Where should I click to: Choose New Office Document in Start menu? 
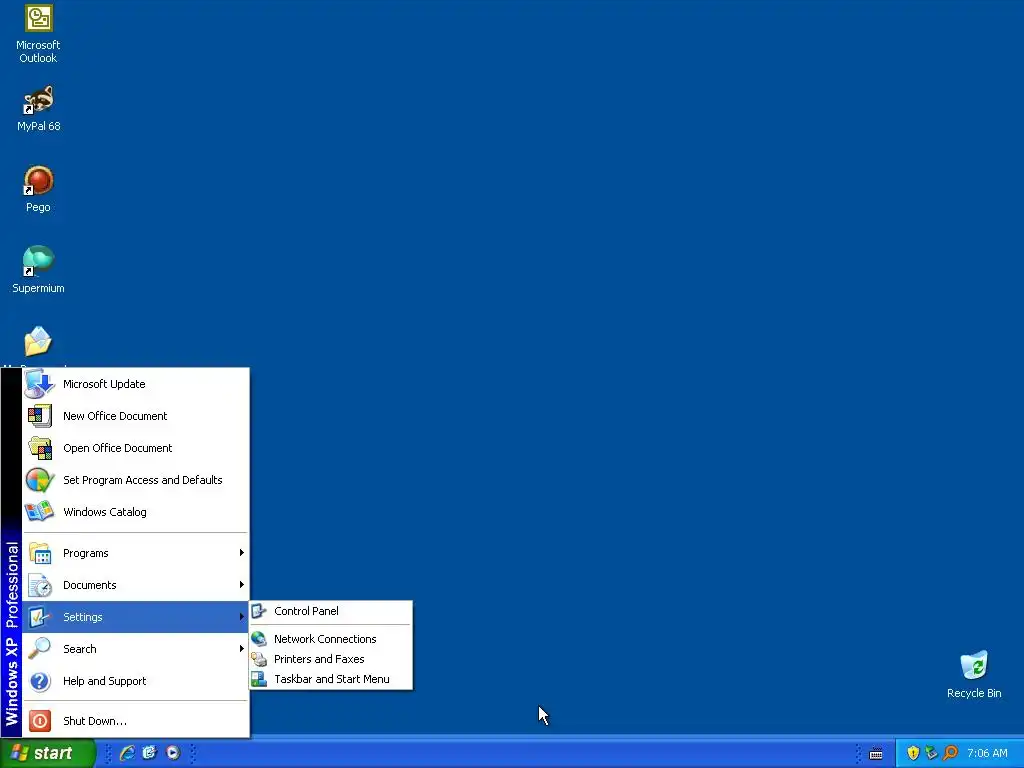[x=136, y=416]
